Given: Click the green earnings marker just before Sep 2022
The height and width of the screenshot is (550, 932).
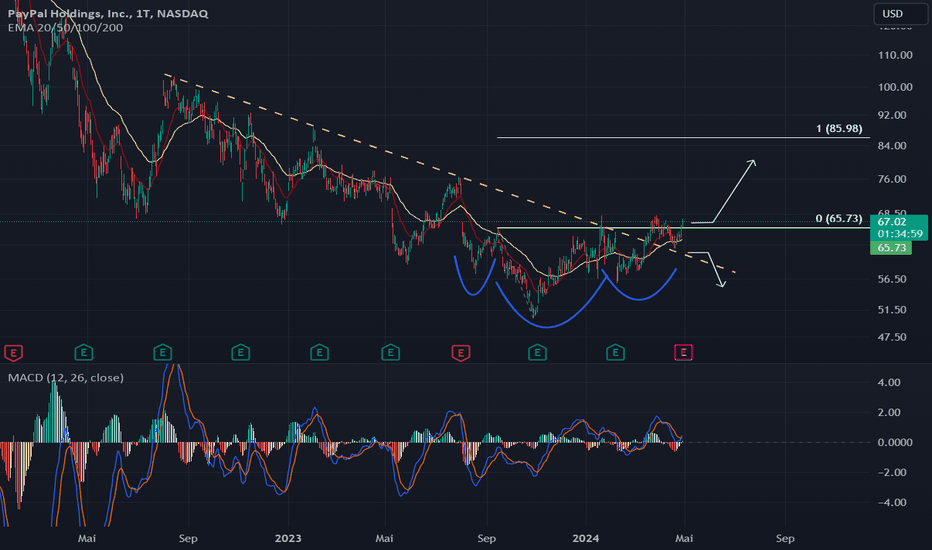Looking at the screenshot, I should [x=162, y=353].
